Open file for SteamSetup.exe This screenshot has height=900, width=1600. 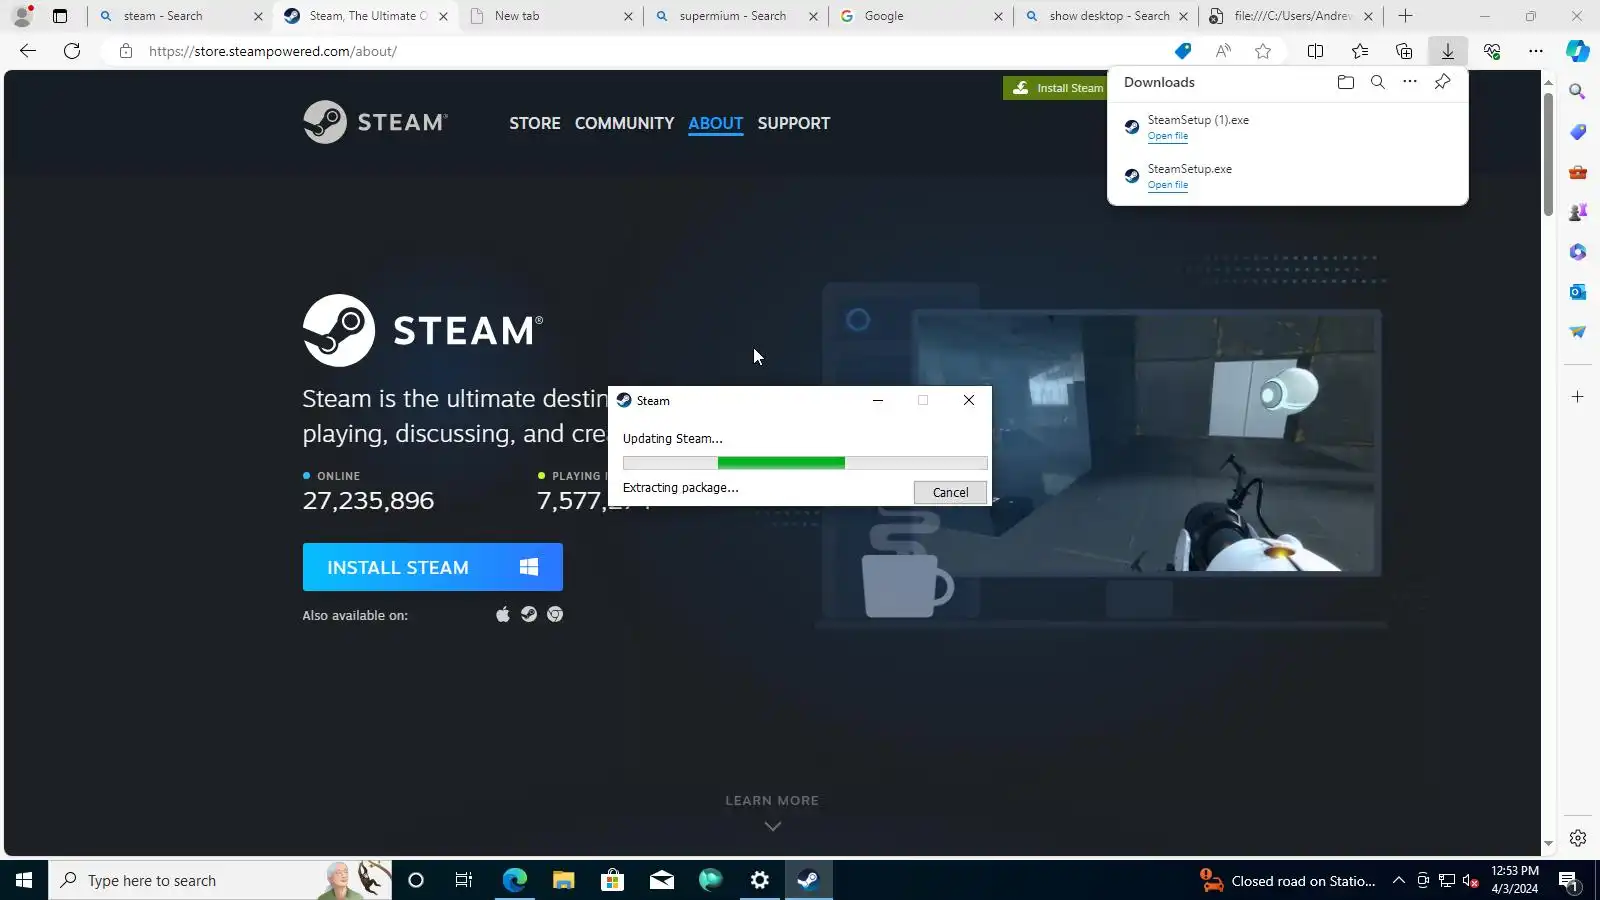pos(1168,185)
